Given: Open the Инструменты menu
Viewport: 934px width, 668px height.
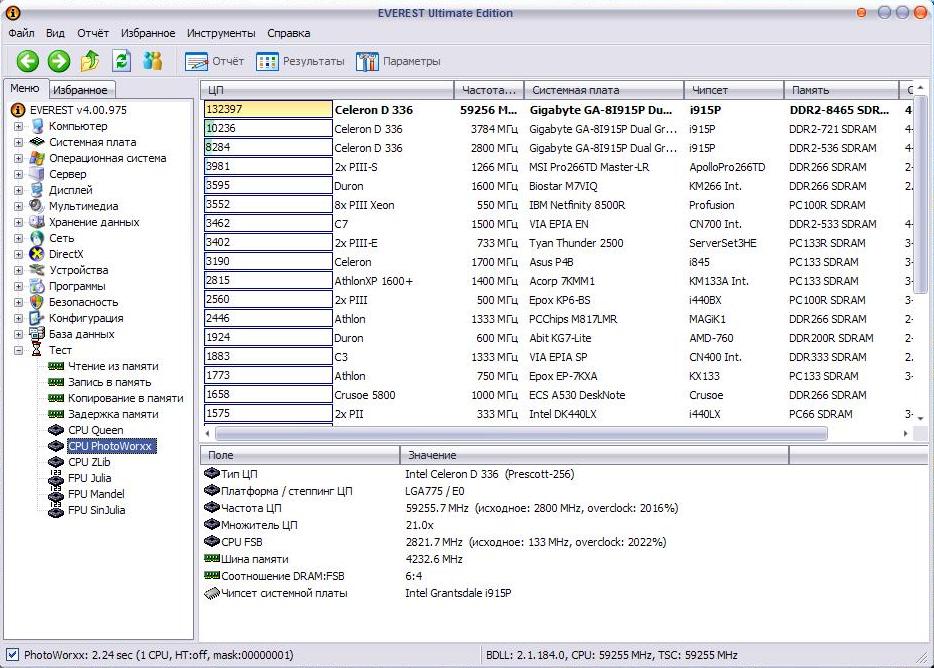Looking at the screenshot, I should click(x=221, y=33).
